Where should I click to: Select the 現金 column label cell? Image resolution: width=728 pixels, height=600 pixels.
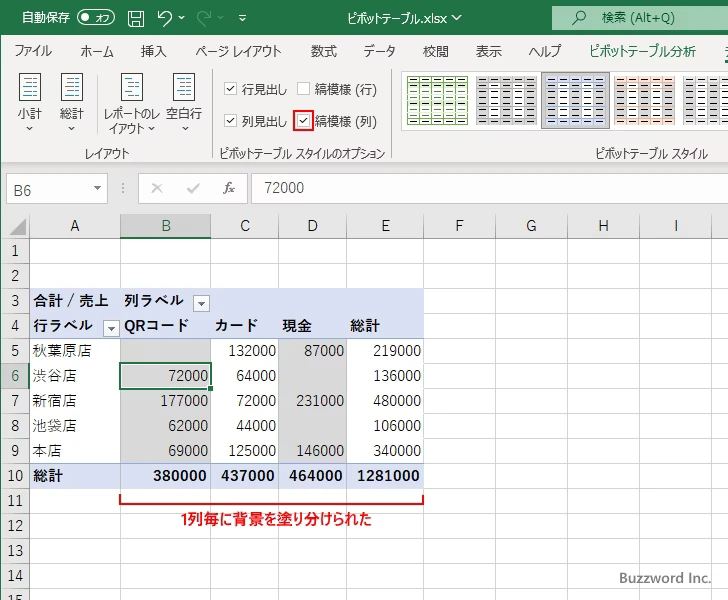click(313, 326)
